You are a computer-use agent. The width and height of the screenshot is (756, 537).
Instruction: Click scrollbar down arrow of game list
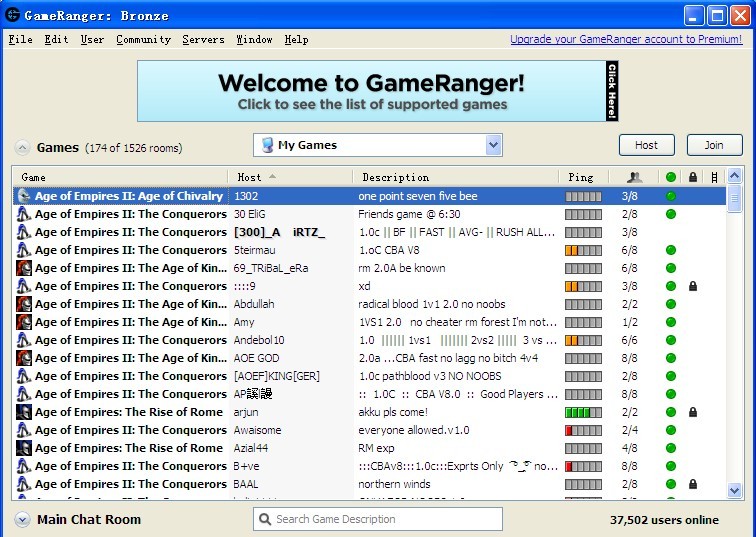point(734,490)
